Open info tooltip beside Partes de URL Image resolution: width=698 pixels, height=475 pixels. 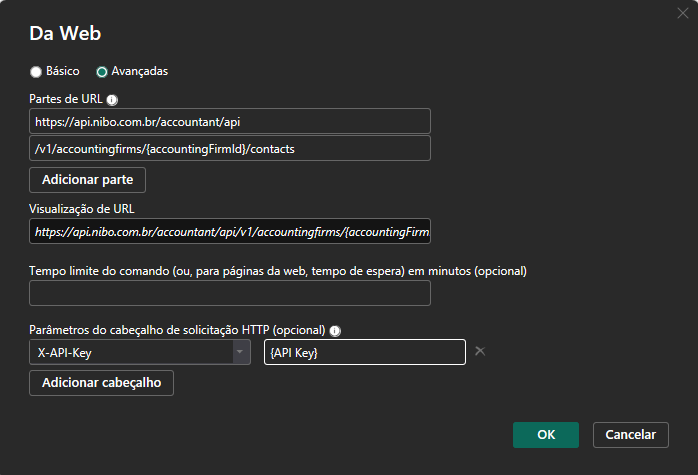click(112, 100)
